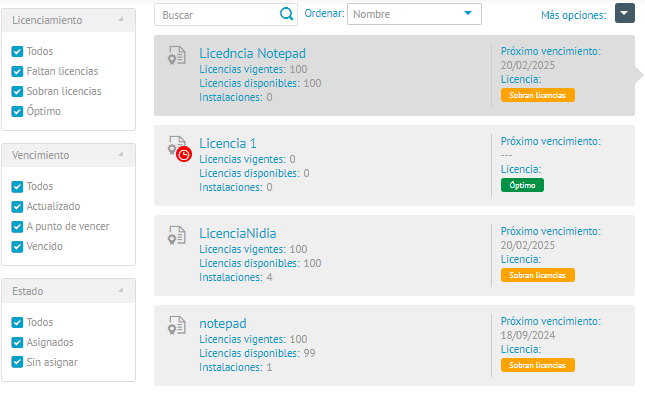Disable the Óptimo filter checkbox
Image resolution: width=645 pixels, height=395 pixels.
pos(17,112)
